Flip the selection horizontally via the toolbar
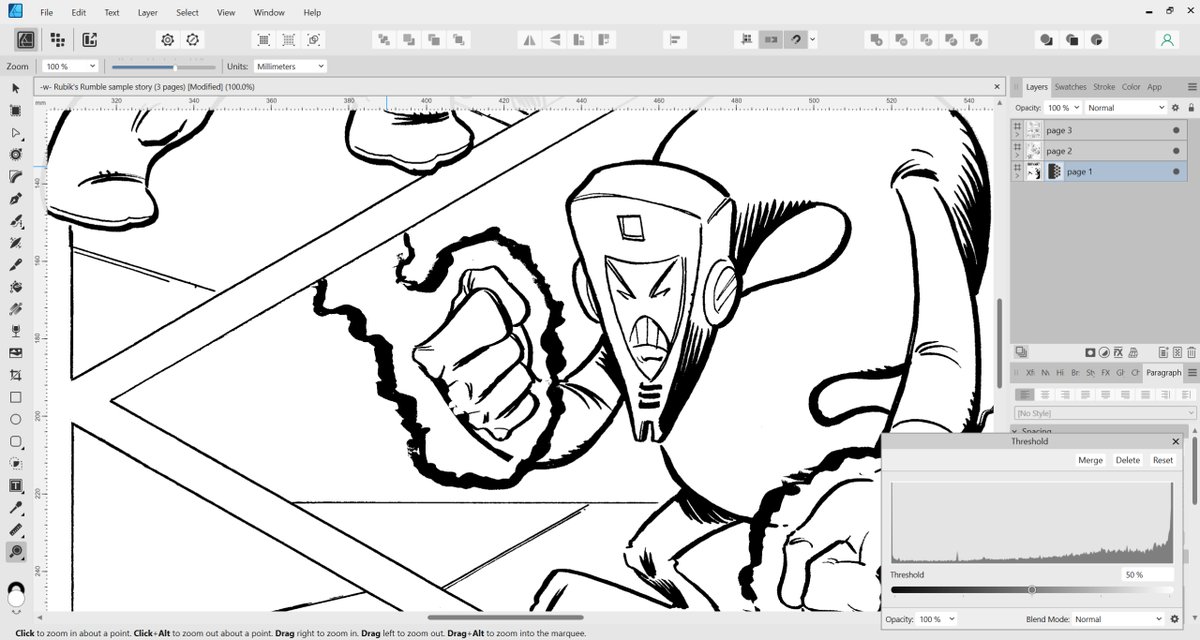 tap(530, 39)
